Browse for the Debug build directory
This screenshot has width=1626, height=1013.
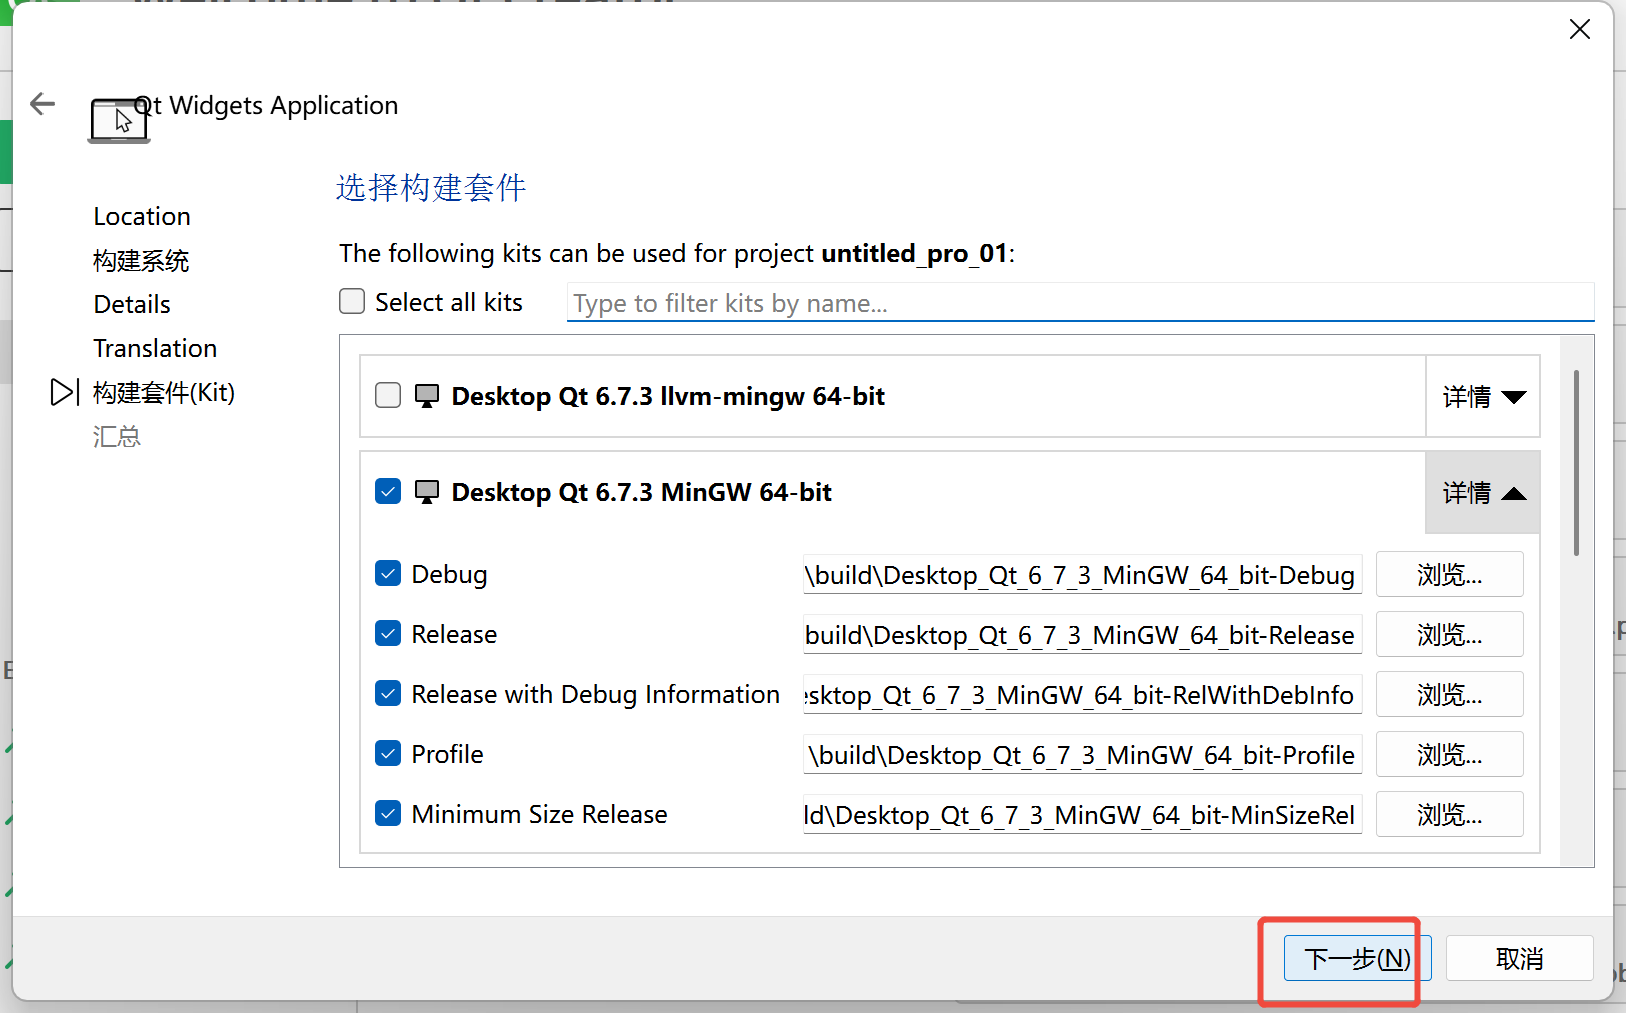(1449, 574)
